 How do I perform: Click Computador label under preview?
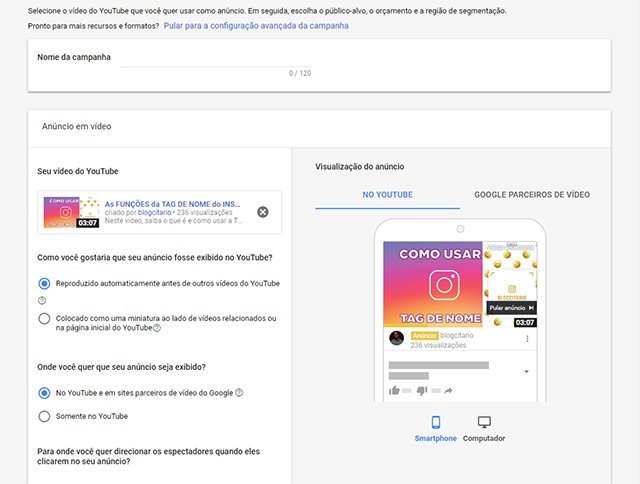click(484, 438)
